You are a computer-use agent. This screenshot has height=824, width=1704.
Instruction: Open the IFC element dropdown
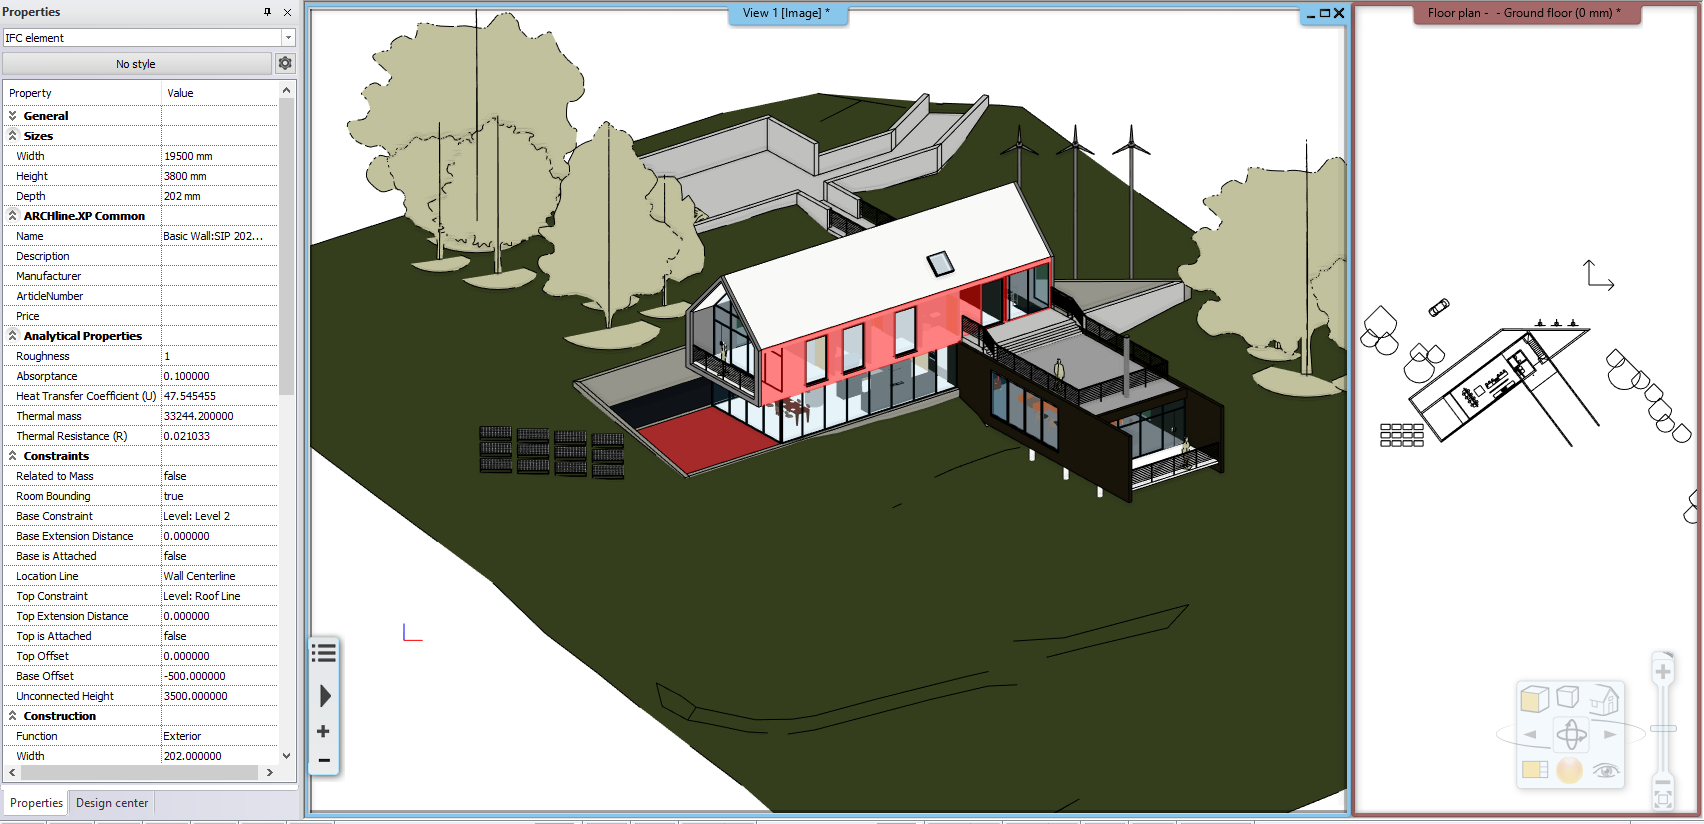click(288, 38)
